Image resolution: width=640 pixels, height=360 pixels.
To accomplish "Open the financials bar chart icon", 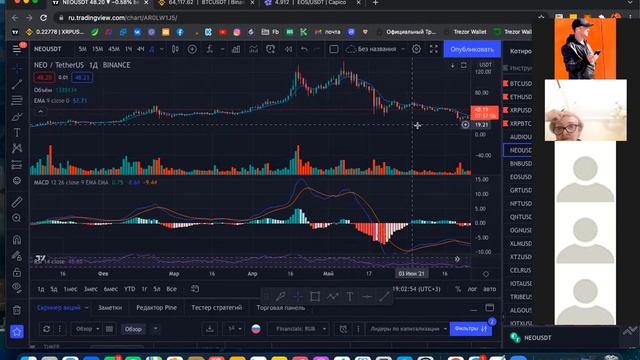I will [x=236, y=49].
